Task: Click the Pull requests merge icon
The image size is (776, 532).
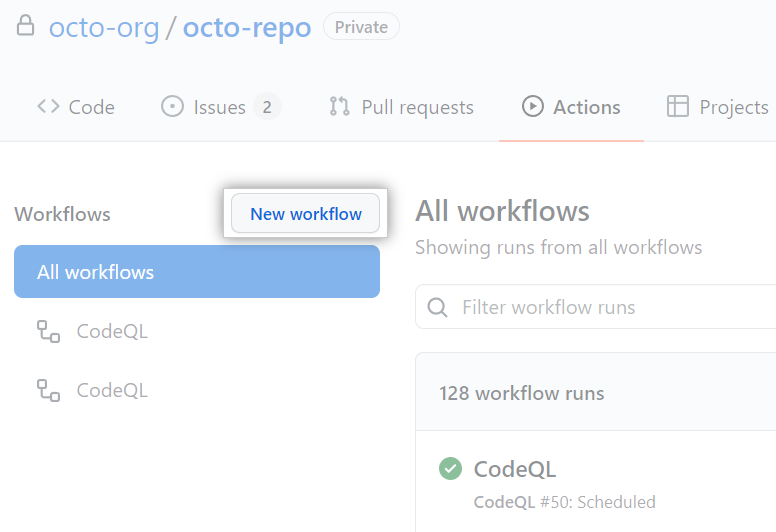Action: click(340, 106)
